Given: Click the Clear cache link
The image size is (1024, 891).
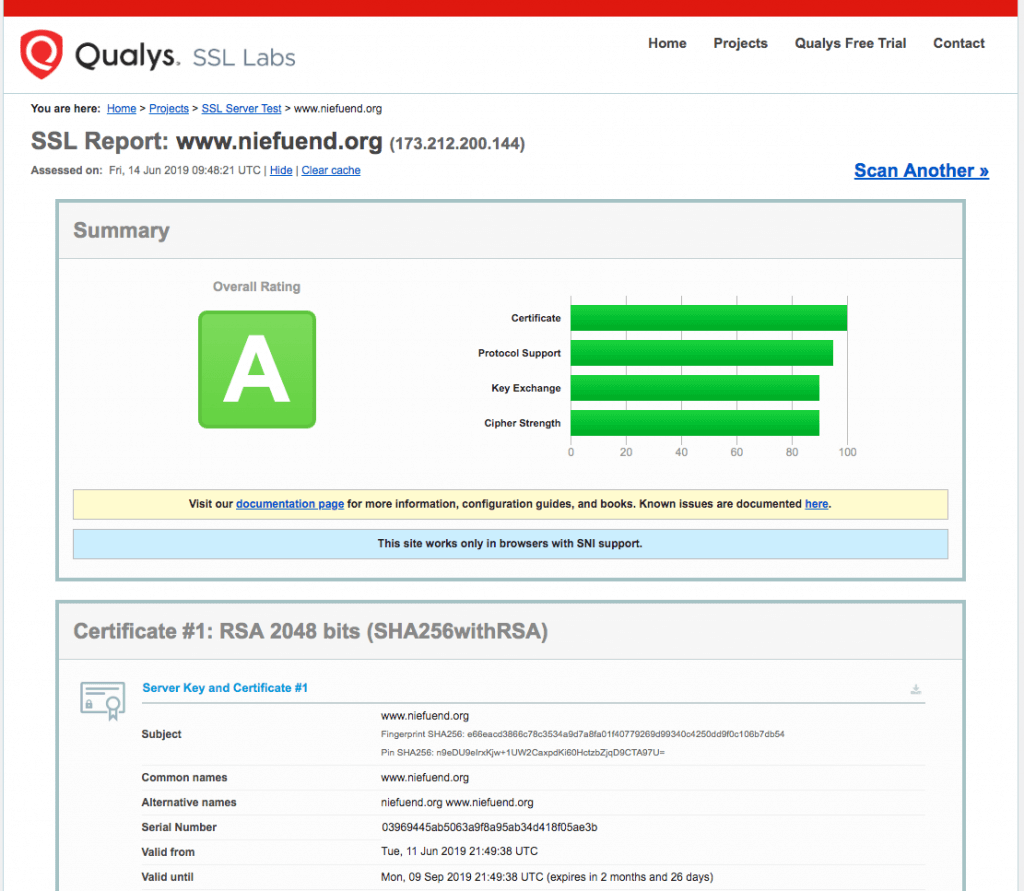Looking at the screenshot, I should [x=330, y=170].
